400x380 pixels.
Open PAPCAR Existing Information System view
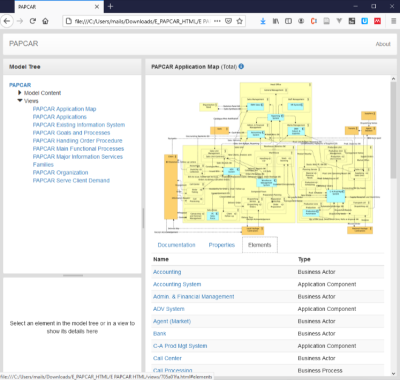79,125
